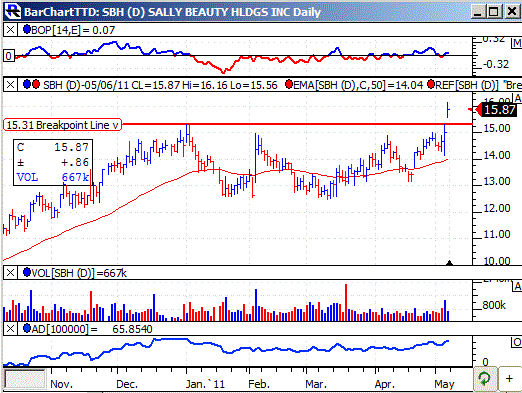Screen dimensions: 522x393
Task: Close the SBH price panel with X
Action: click(x=10, y=85)
